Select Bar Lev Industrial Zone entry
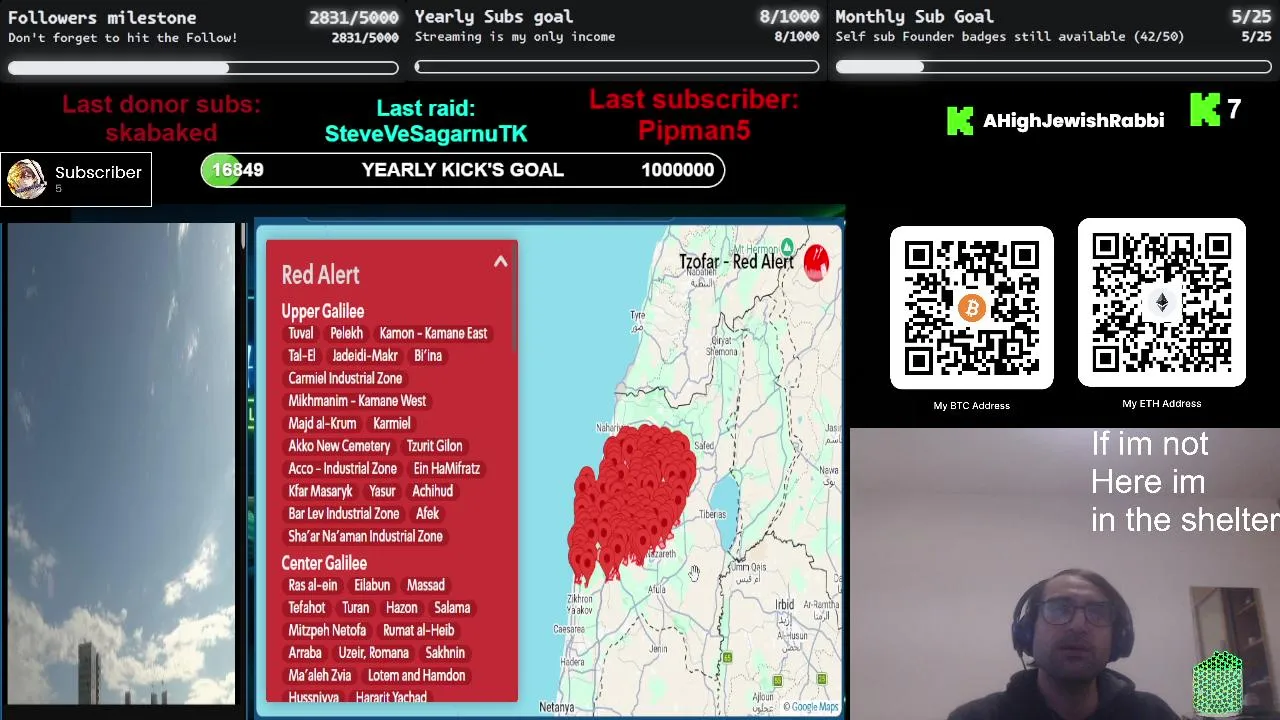Image resolution: width=1280 pixels, height=720 pixels. point(343,513)
